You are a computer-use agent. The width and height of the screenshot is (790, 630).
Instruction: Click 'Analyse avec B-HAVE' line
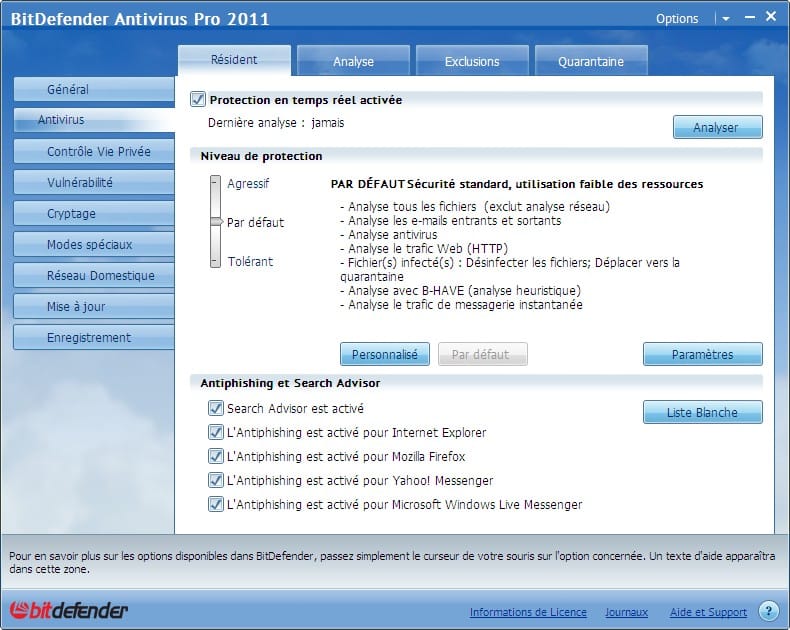[x=460, y=290]
